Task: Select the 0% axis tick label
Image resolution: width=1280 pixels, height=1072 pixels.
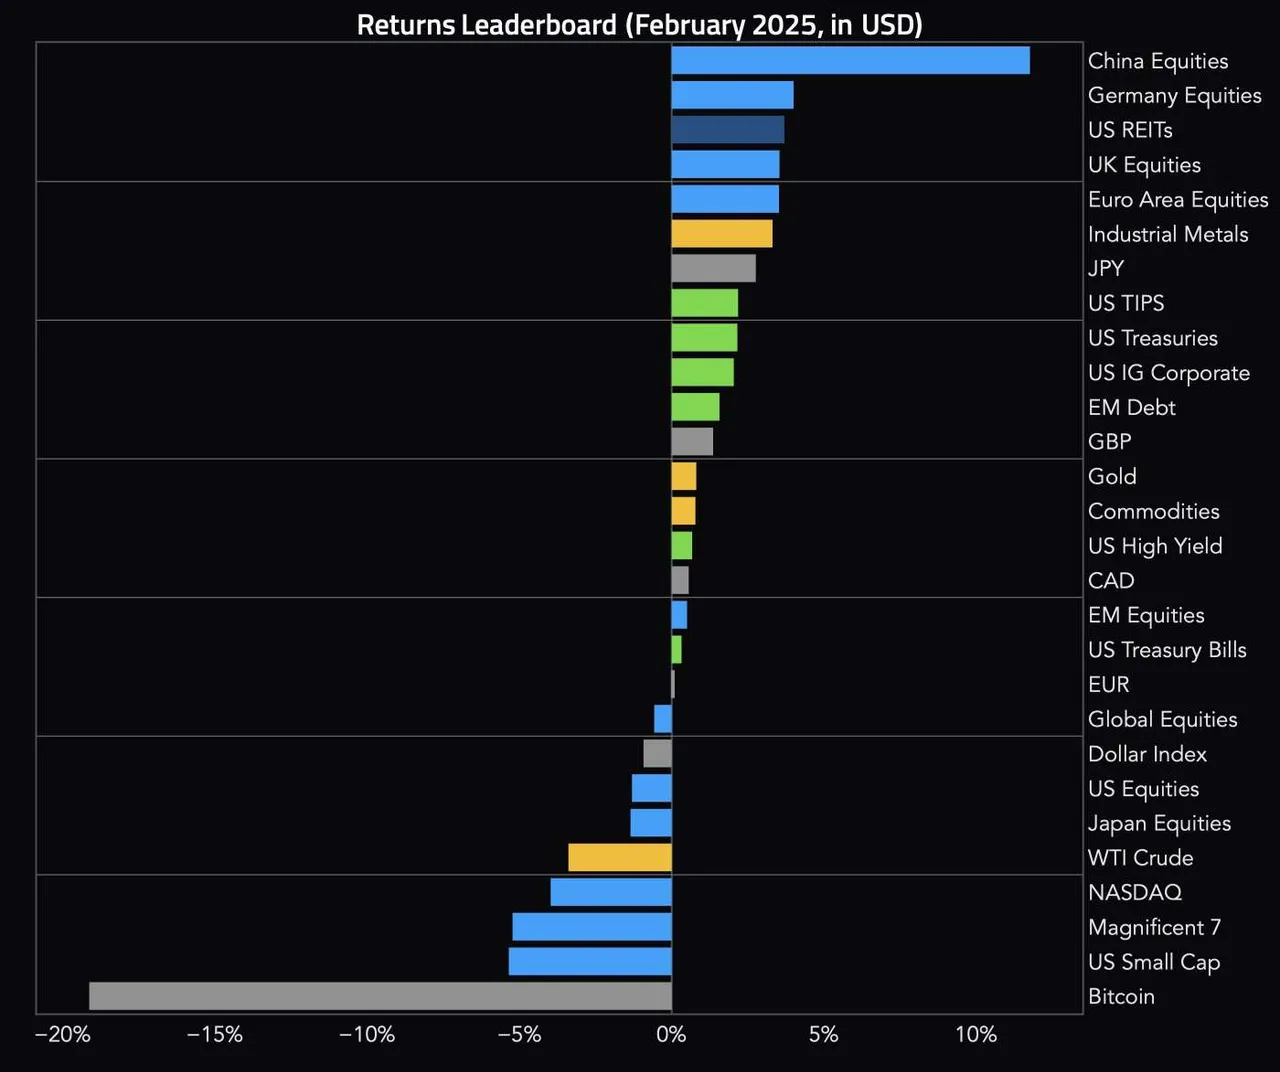Action: pos(671,1035)
